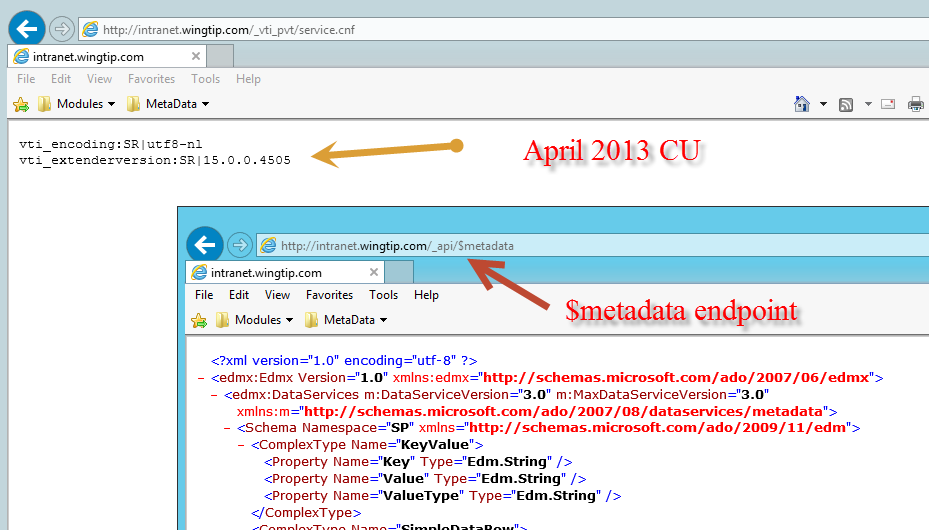Collapse the ComplexType KeyValue node
This screenshot has height=530, width=929.
click(241, 445)
